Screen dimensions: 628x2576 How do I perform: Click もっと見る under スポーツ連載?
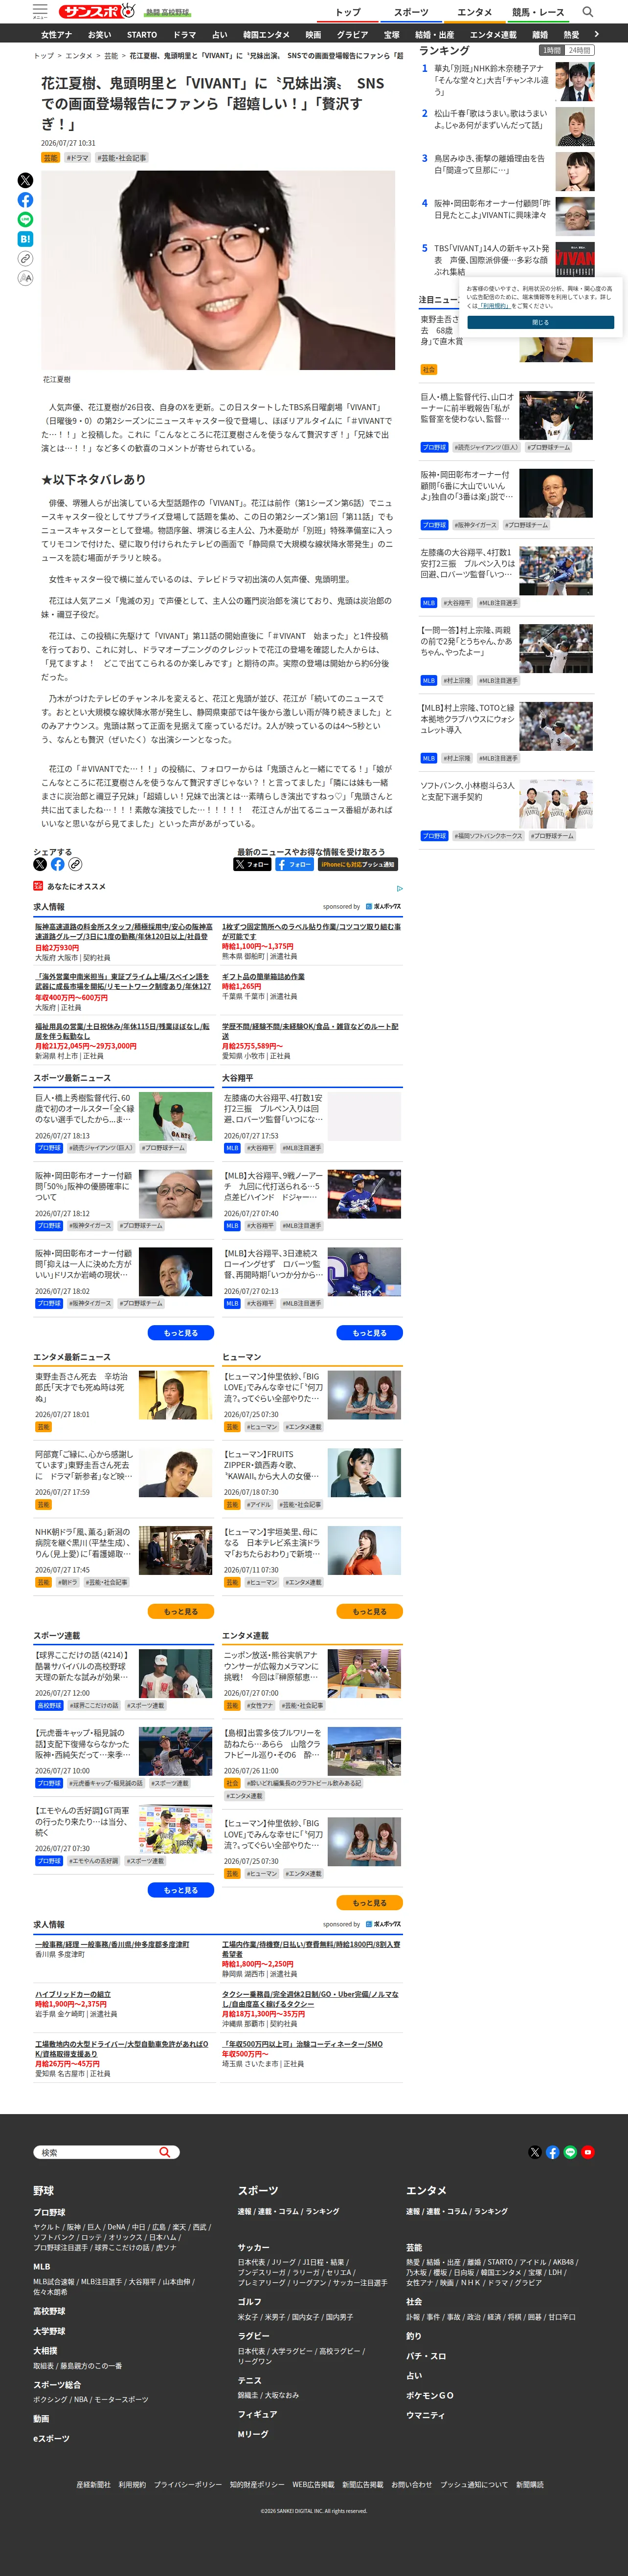[x=181, y=1890]
